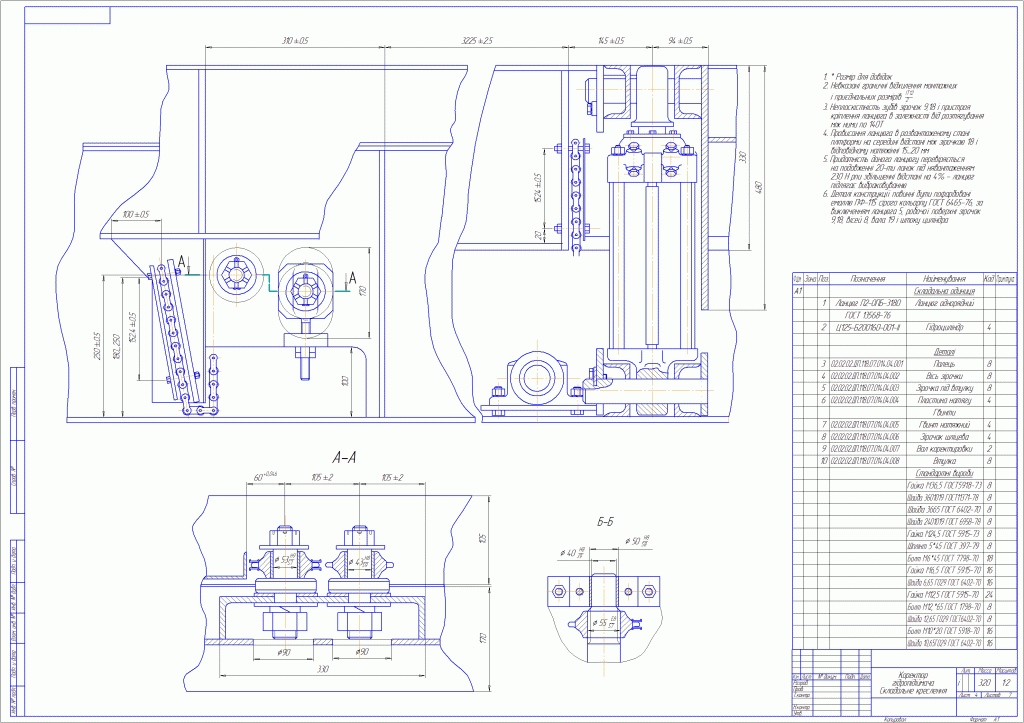The image size is (1024, 723).
Task: Click the "100 ±0.5" dimension above the chain
Action: (x=136, y=214)
